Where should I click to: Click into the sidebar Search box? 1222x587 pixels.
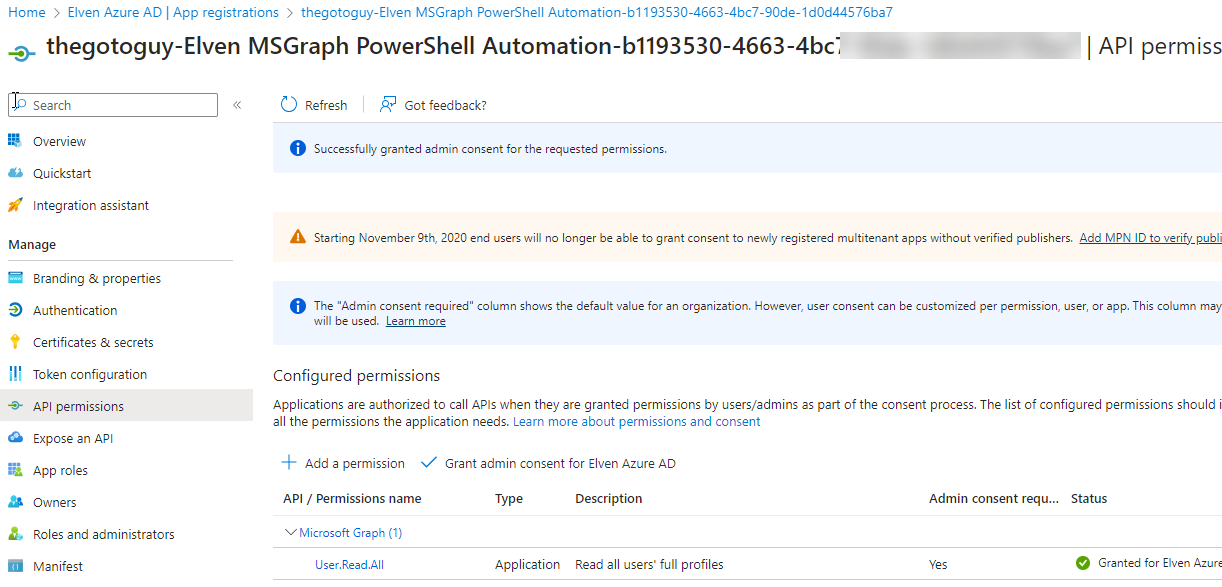[x=113, y=105]
